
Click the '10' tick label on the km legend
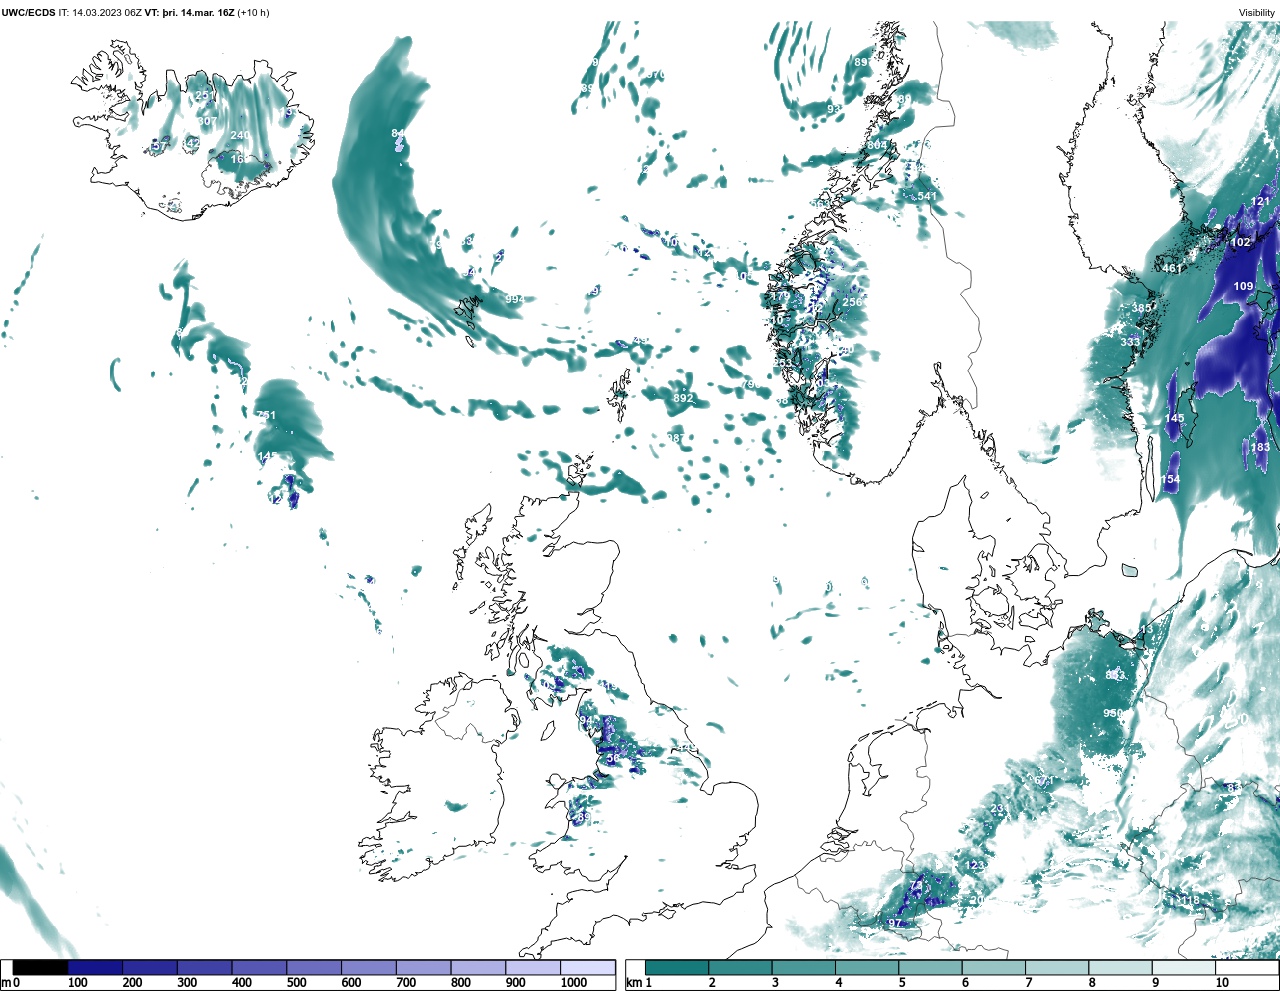pos(1222,983)
